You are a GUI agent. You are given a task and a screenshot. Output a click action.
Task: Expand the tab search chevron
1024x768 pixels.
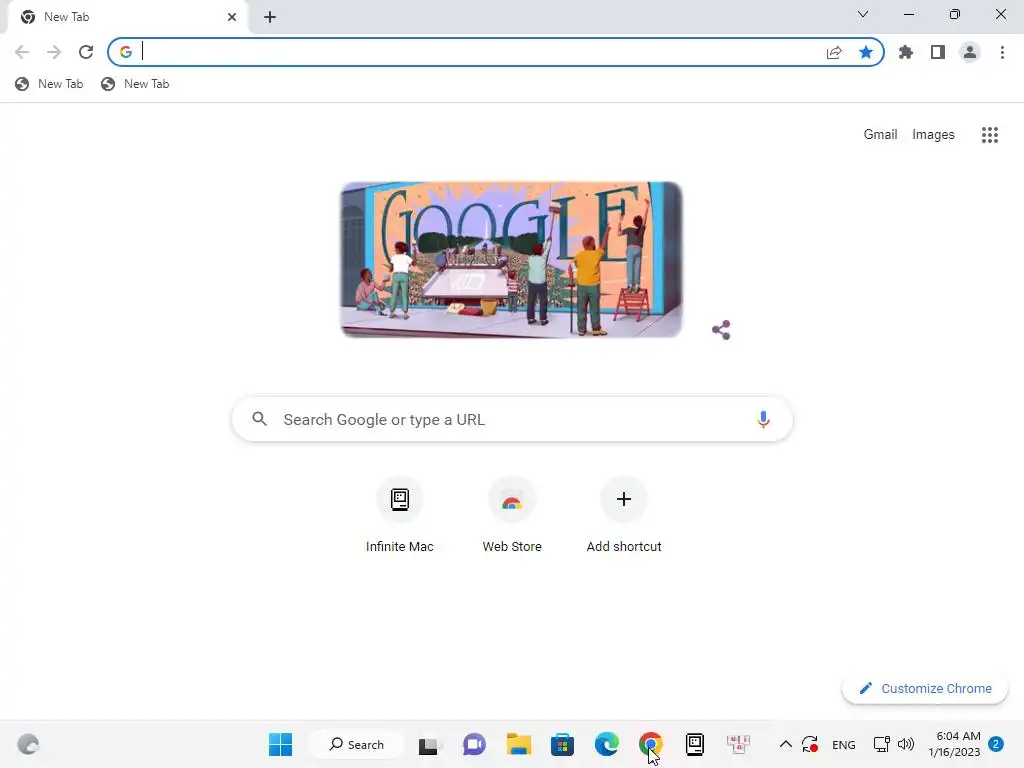point(863,14)
